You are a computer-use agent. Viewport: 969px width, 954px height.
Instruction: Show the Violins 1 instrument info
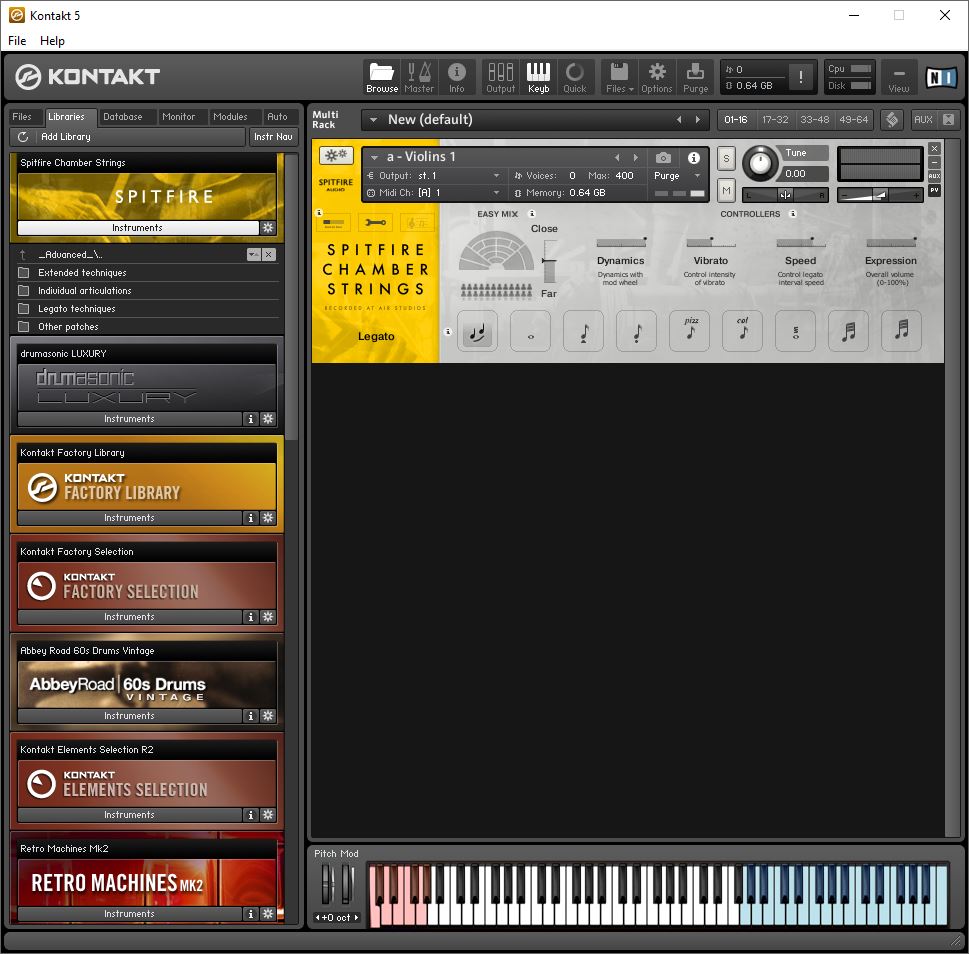[x=693, y=158]
